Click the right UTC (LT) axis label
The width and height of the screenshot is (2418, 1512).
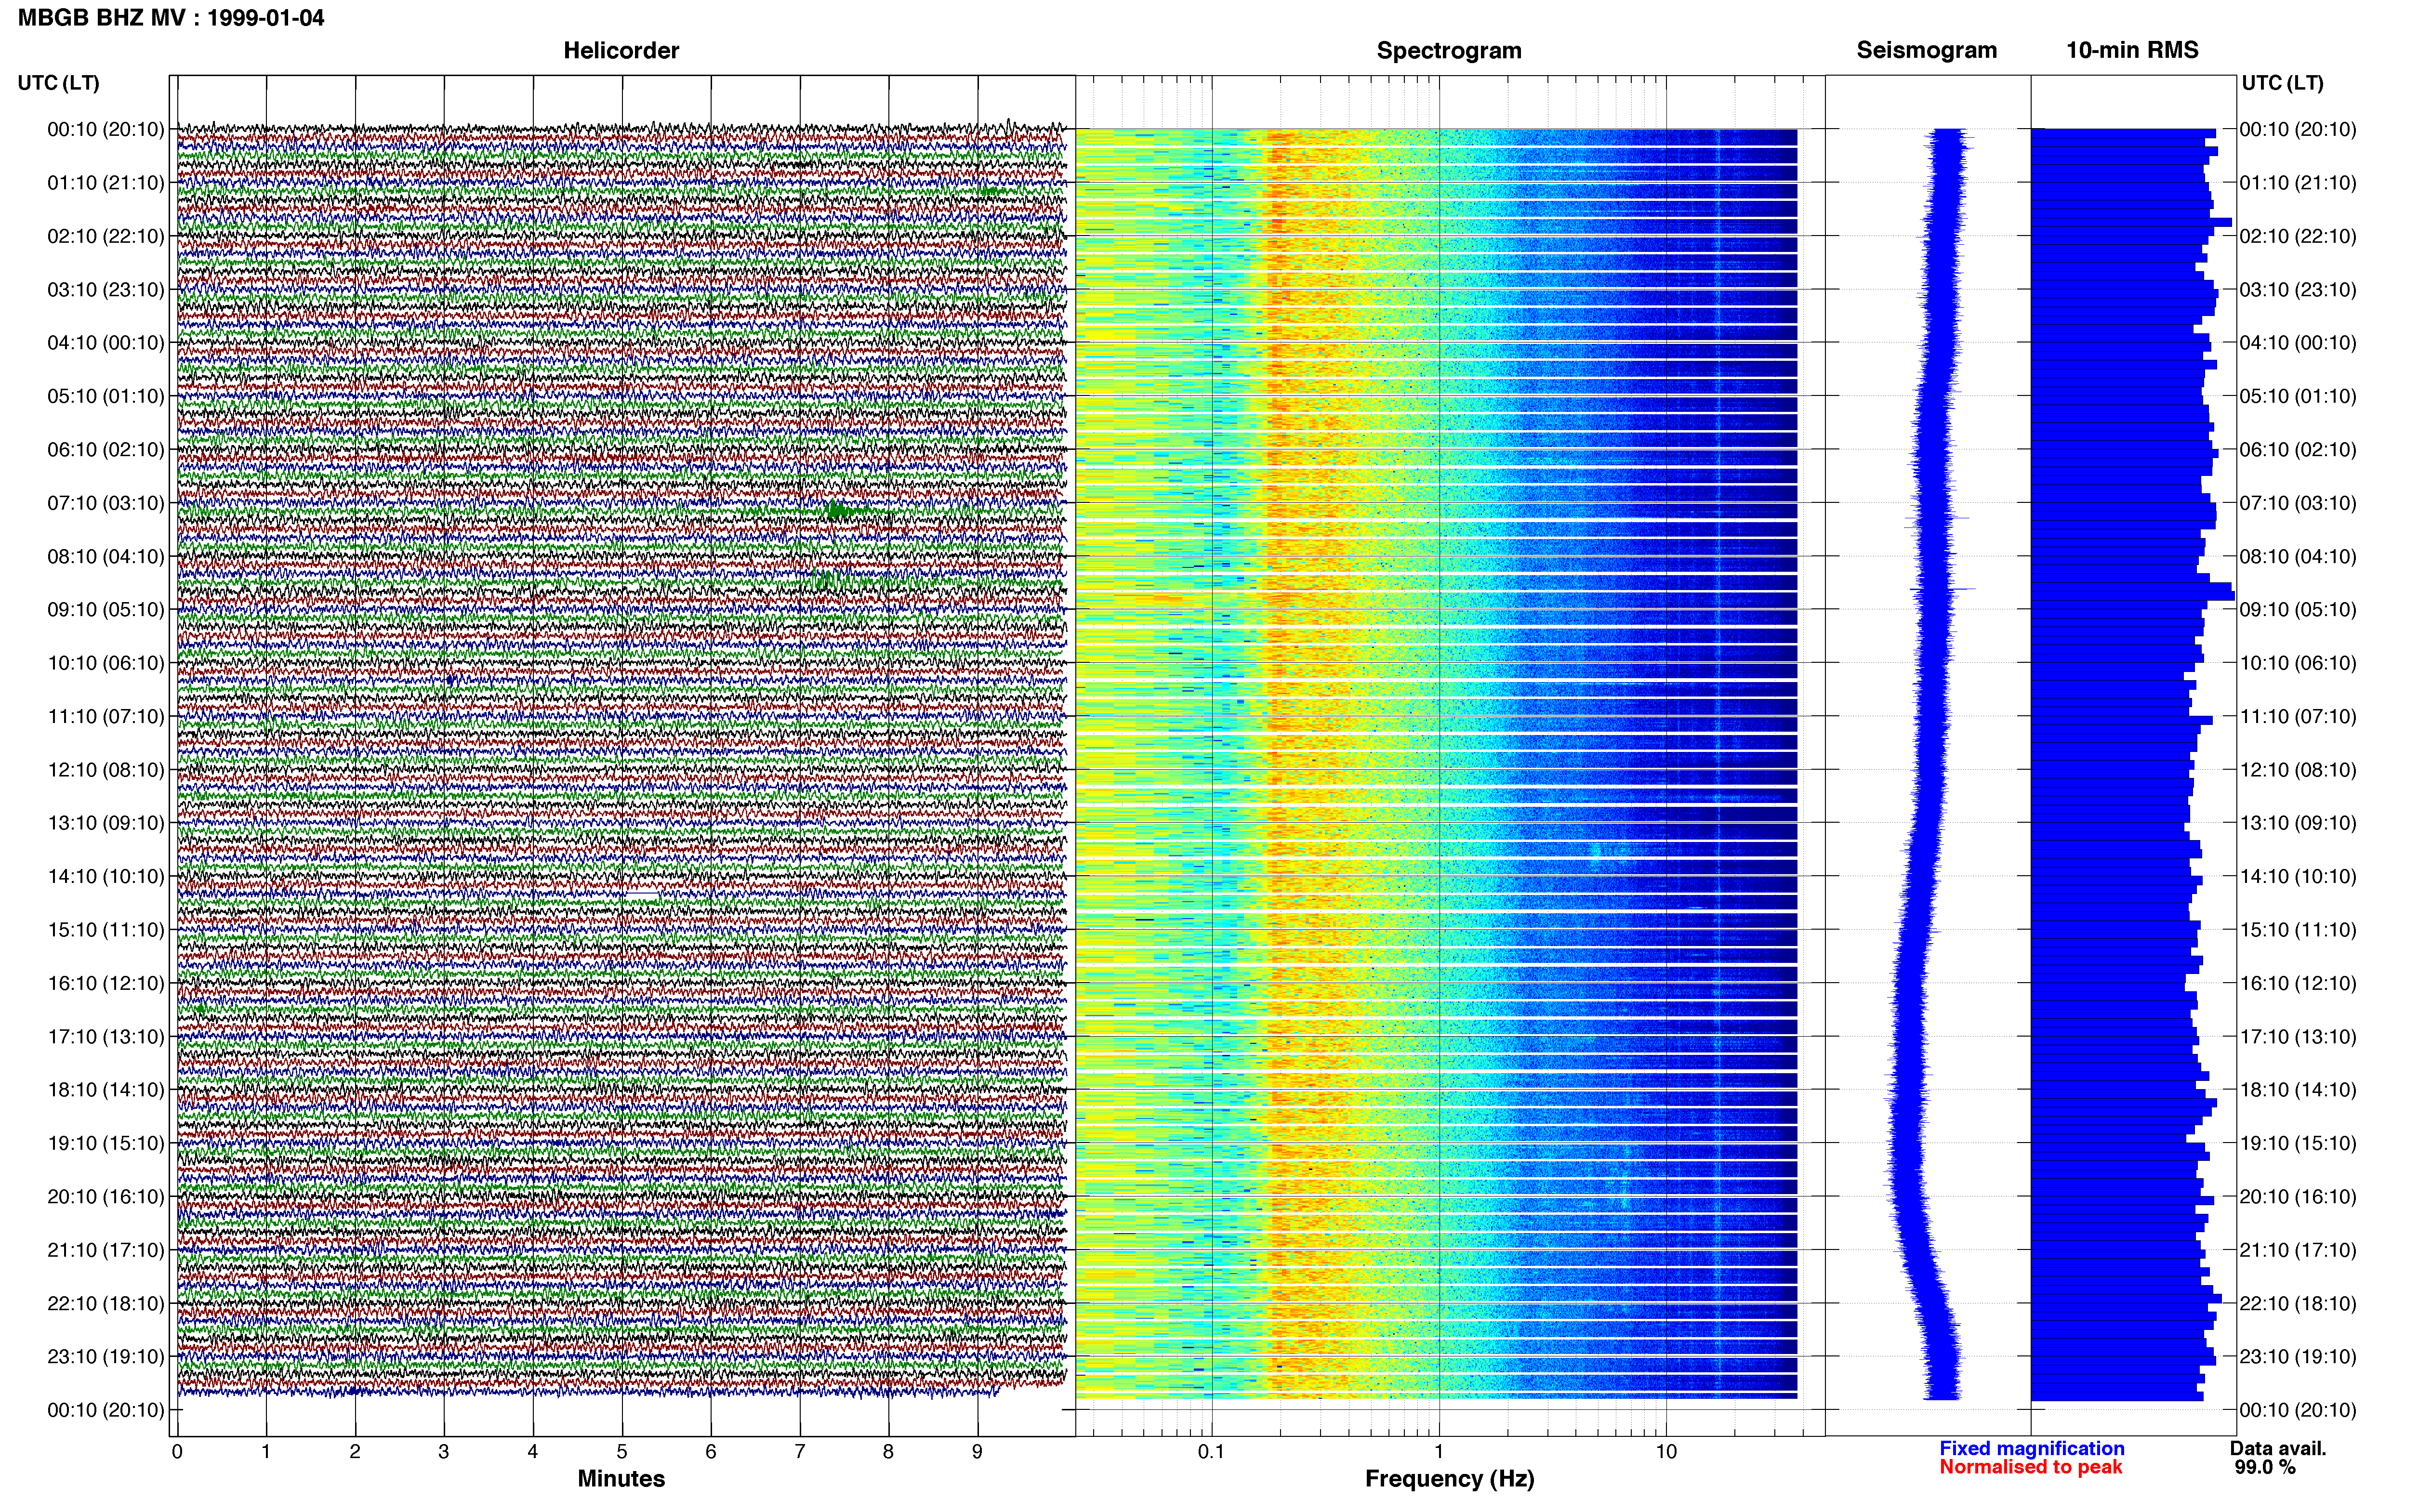click(x=2282, y=83)
